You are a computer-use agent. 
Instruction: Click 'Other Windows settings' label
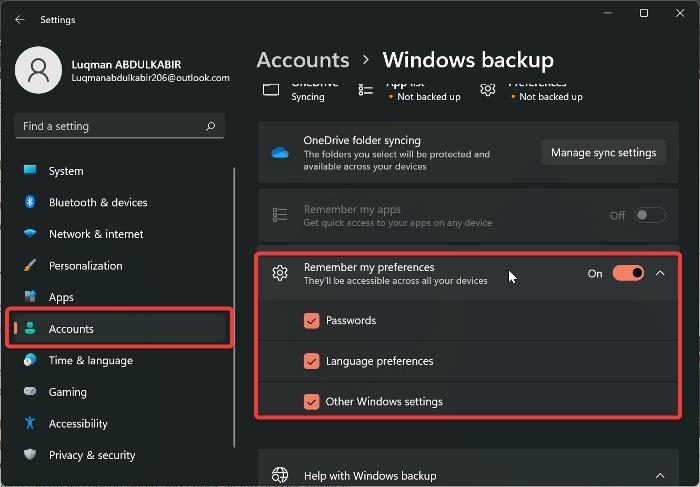point(384,402)
